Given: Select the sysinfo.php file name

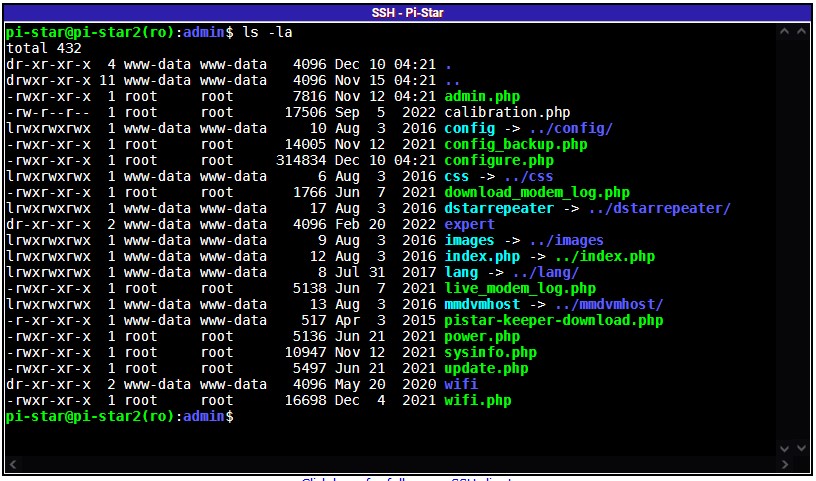Looking at the screenshot, I should coord(490,353).
